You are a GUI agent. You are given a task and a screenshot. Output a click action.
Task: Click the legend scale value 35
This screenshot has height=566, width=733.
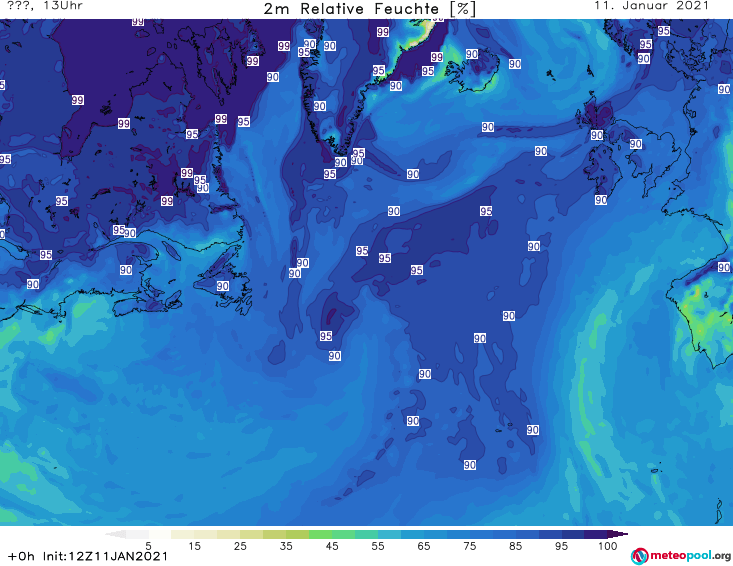286,546
